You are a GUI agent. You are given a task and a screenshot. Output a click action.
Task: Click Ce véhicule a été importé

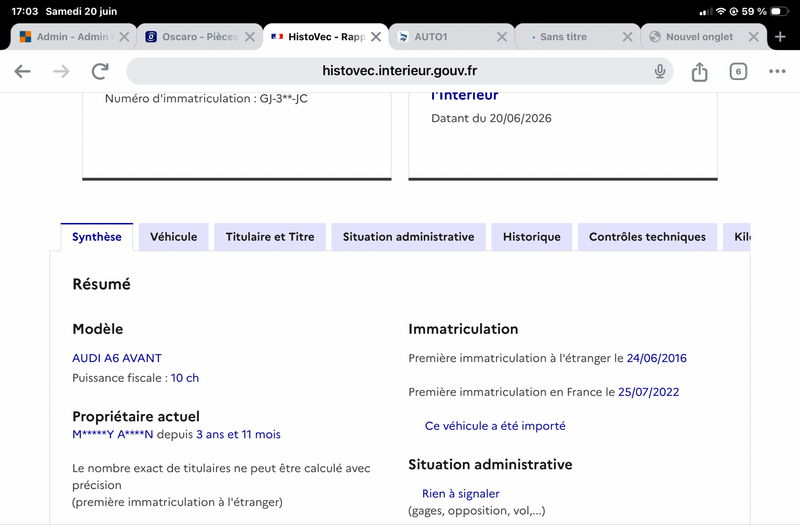coord(495,426)
